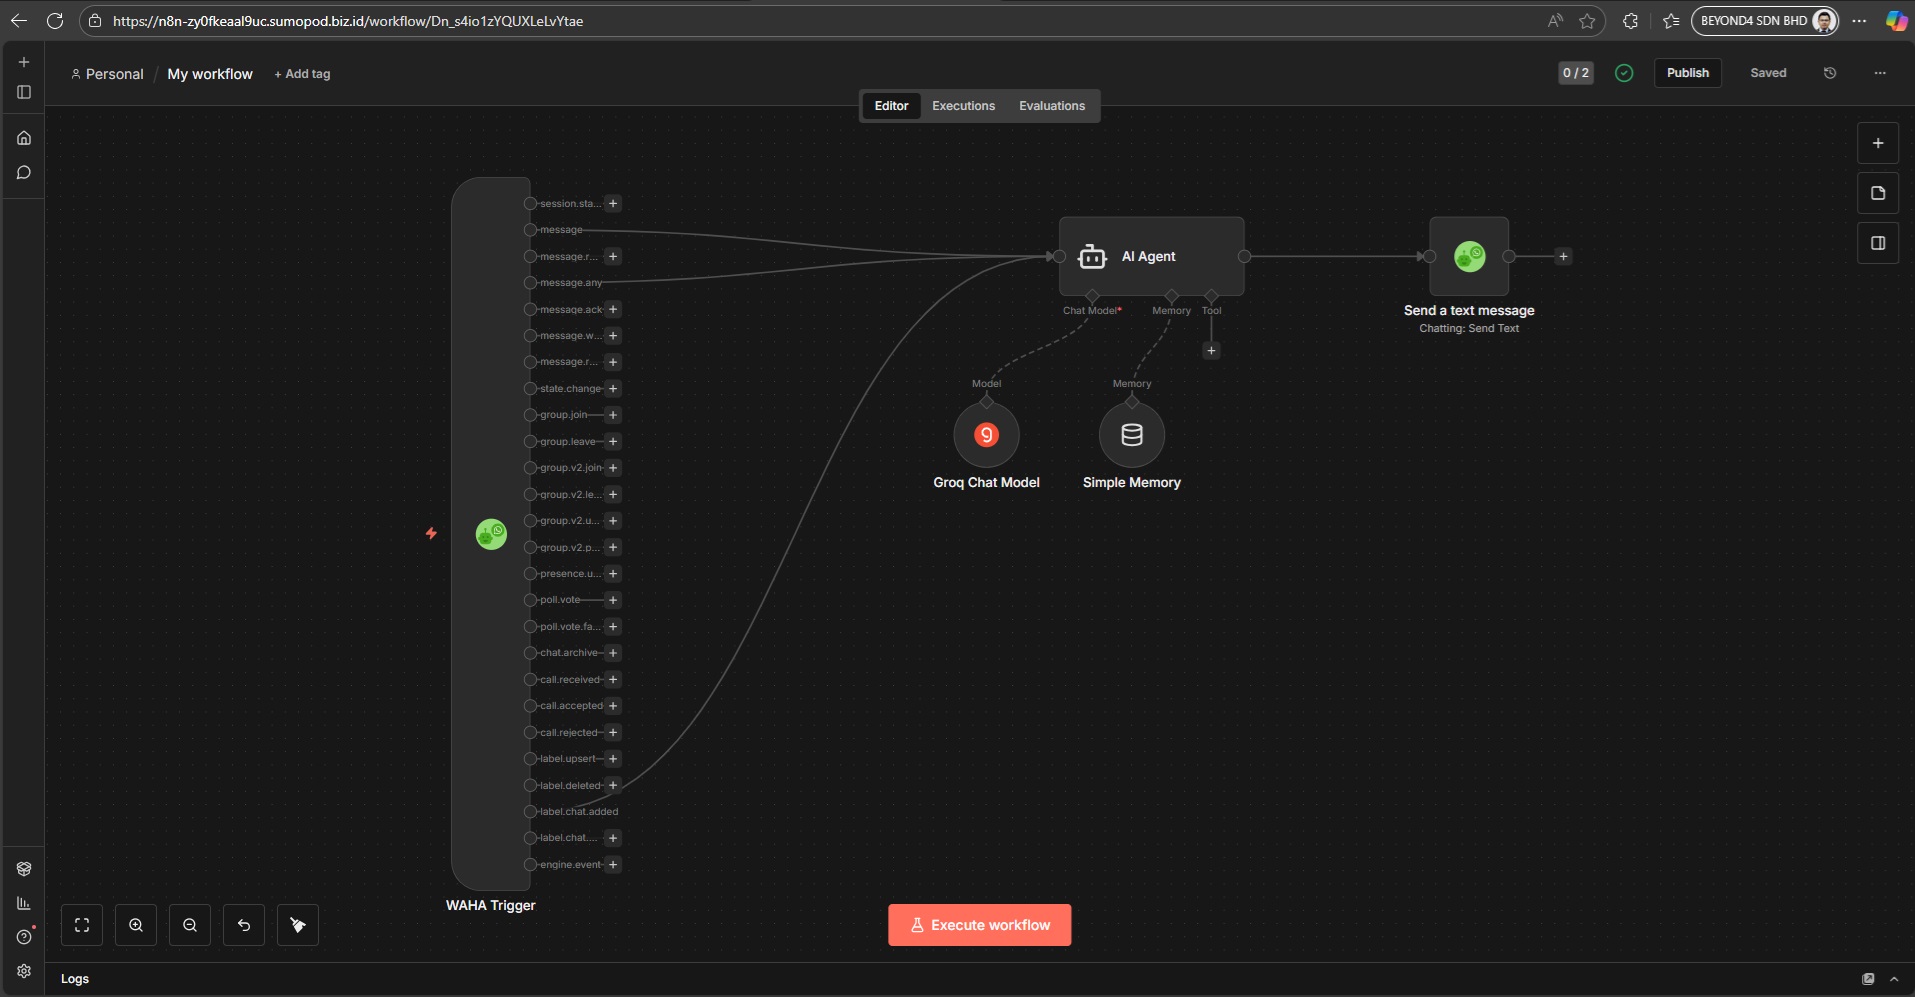Fit workflow to view icon

[82, 925]
